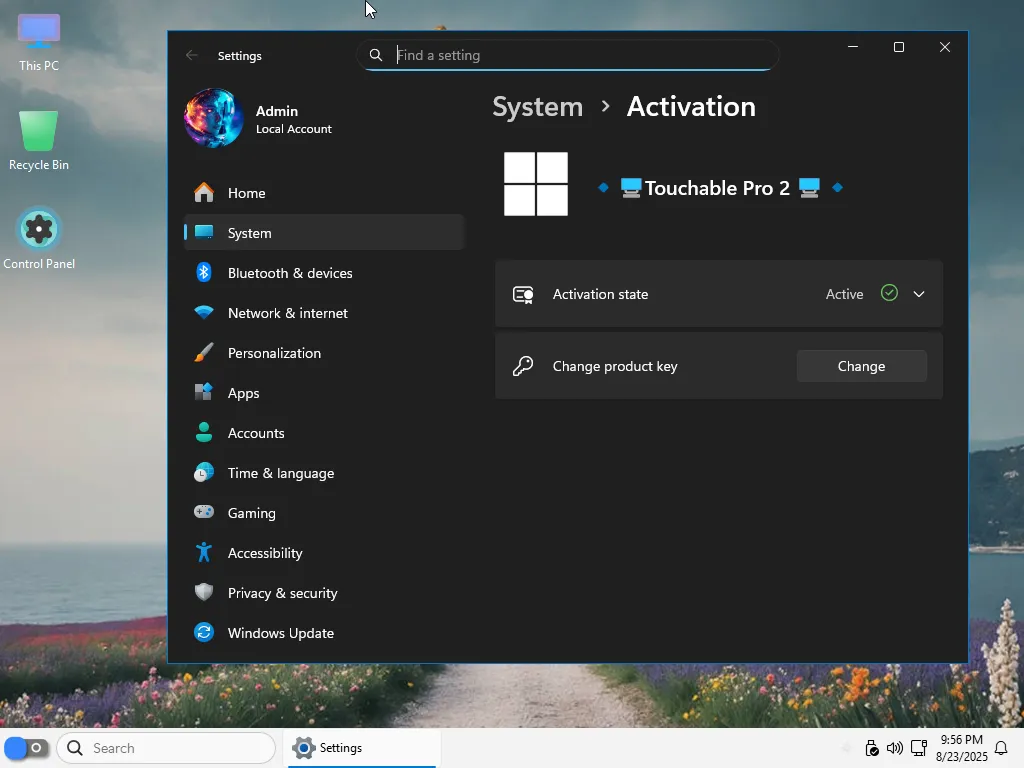Image resolution: width=1024 pixels, height=768 pixels.
Task: Click the Settings taskbar button
Action: point(362,748)
